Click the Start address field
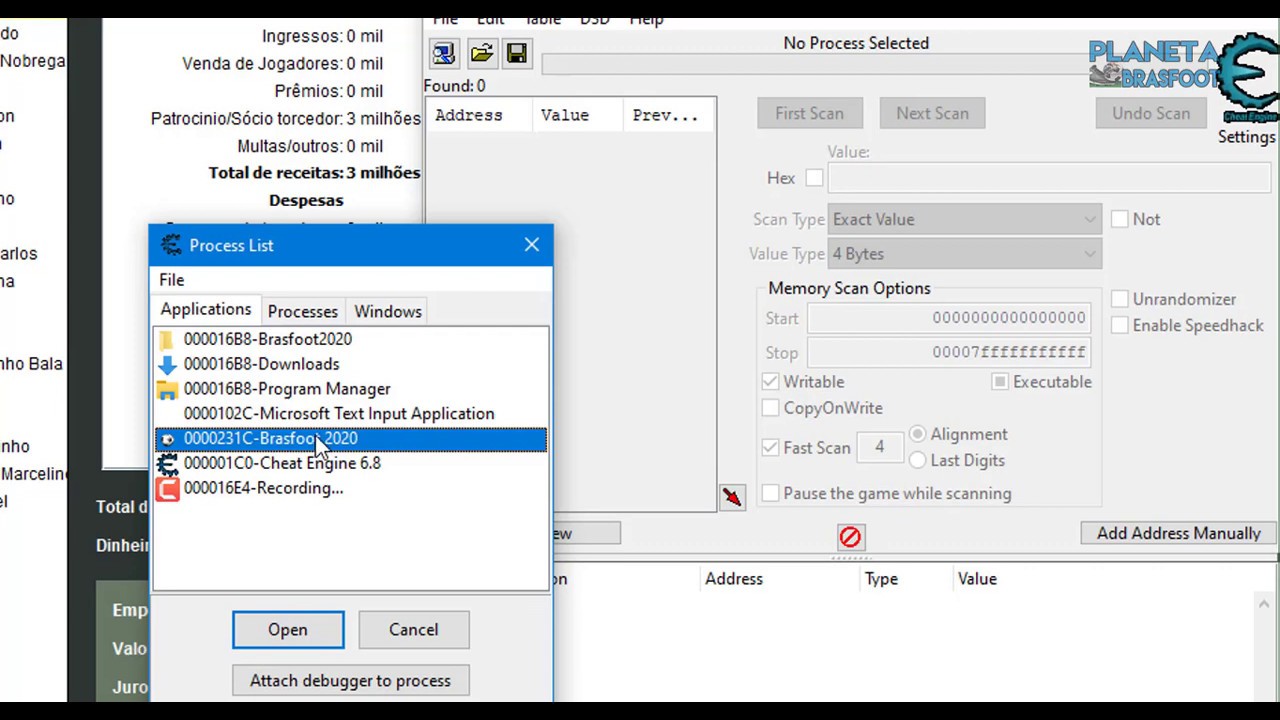 tap(950, 318)
